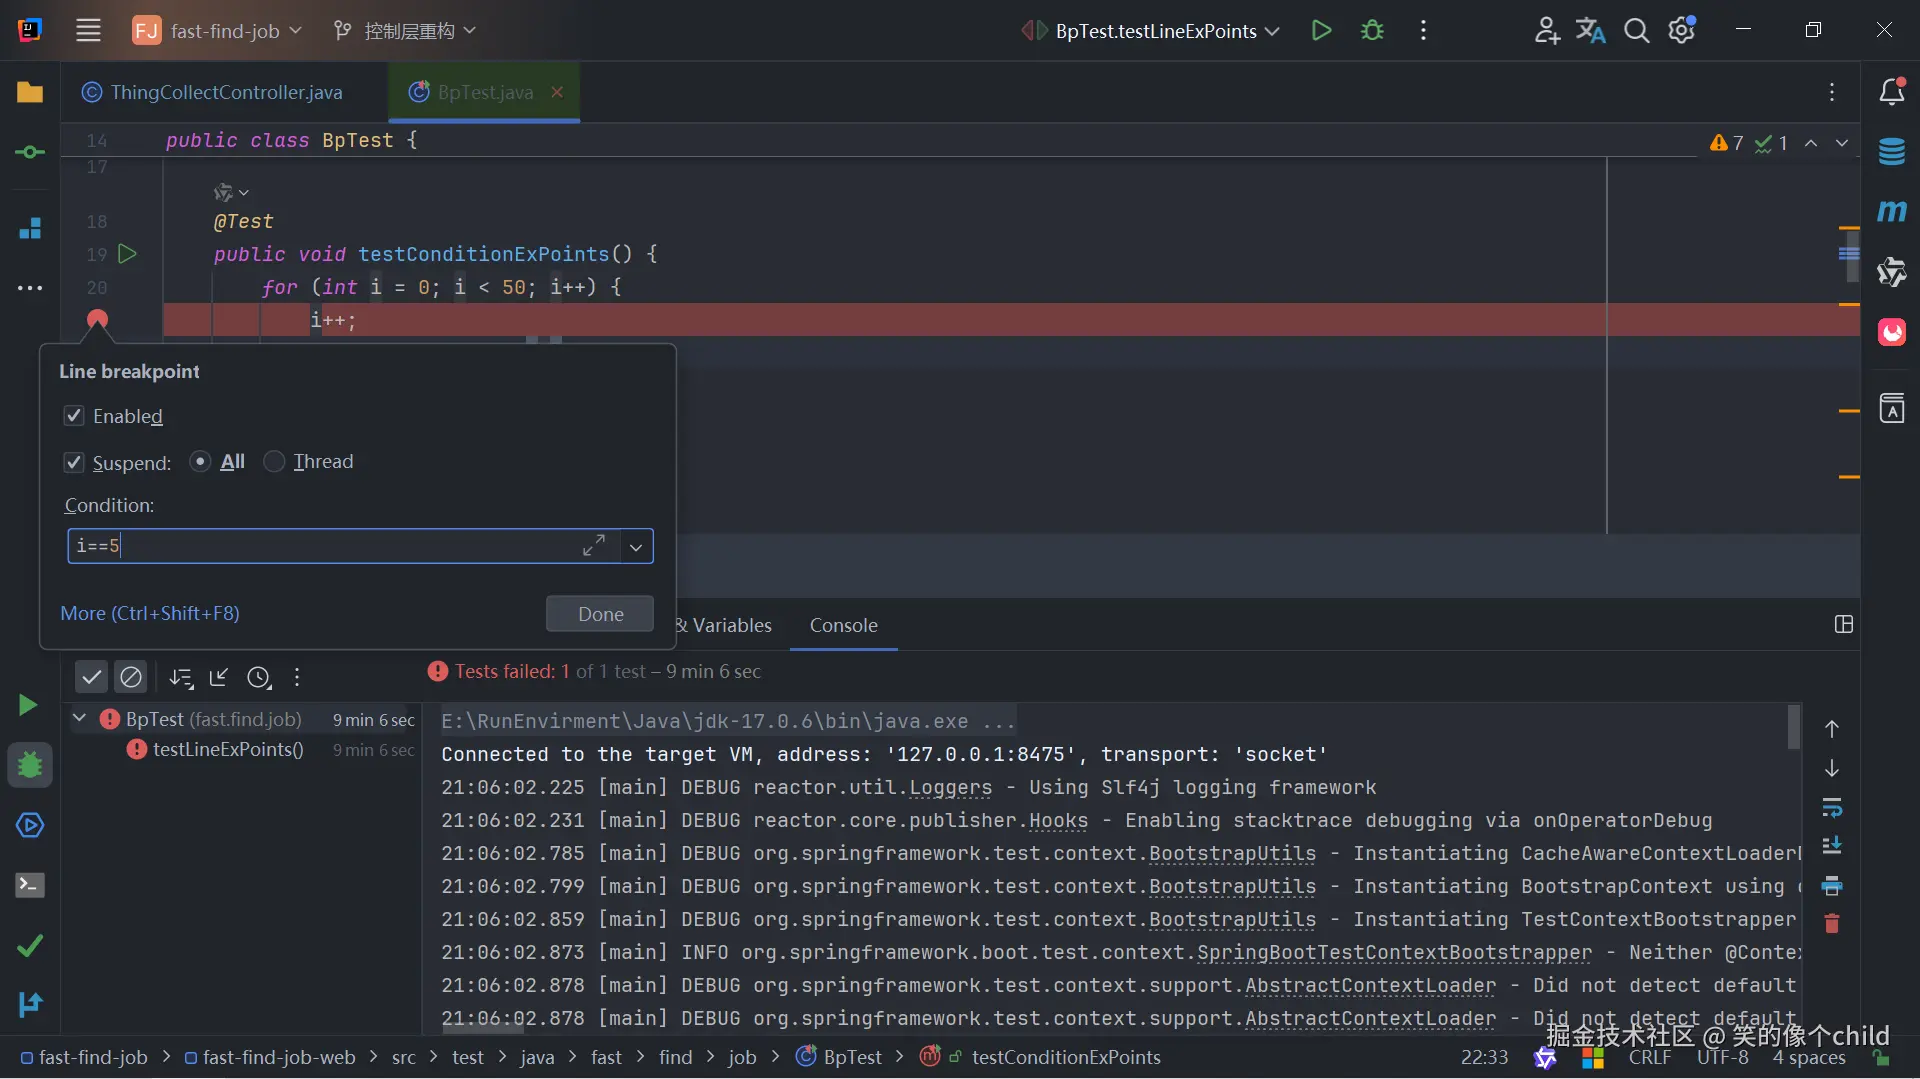Print console output icon
The height and width of the screenshot is (1079, 1920).
coord(1831,885)
